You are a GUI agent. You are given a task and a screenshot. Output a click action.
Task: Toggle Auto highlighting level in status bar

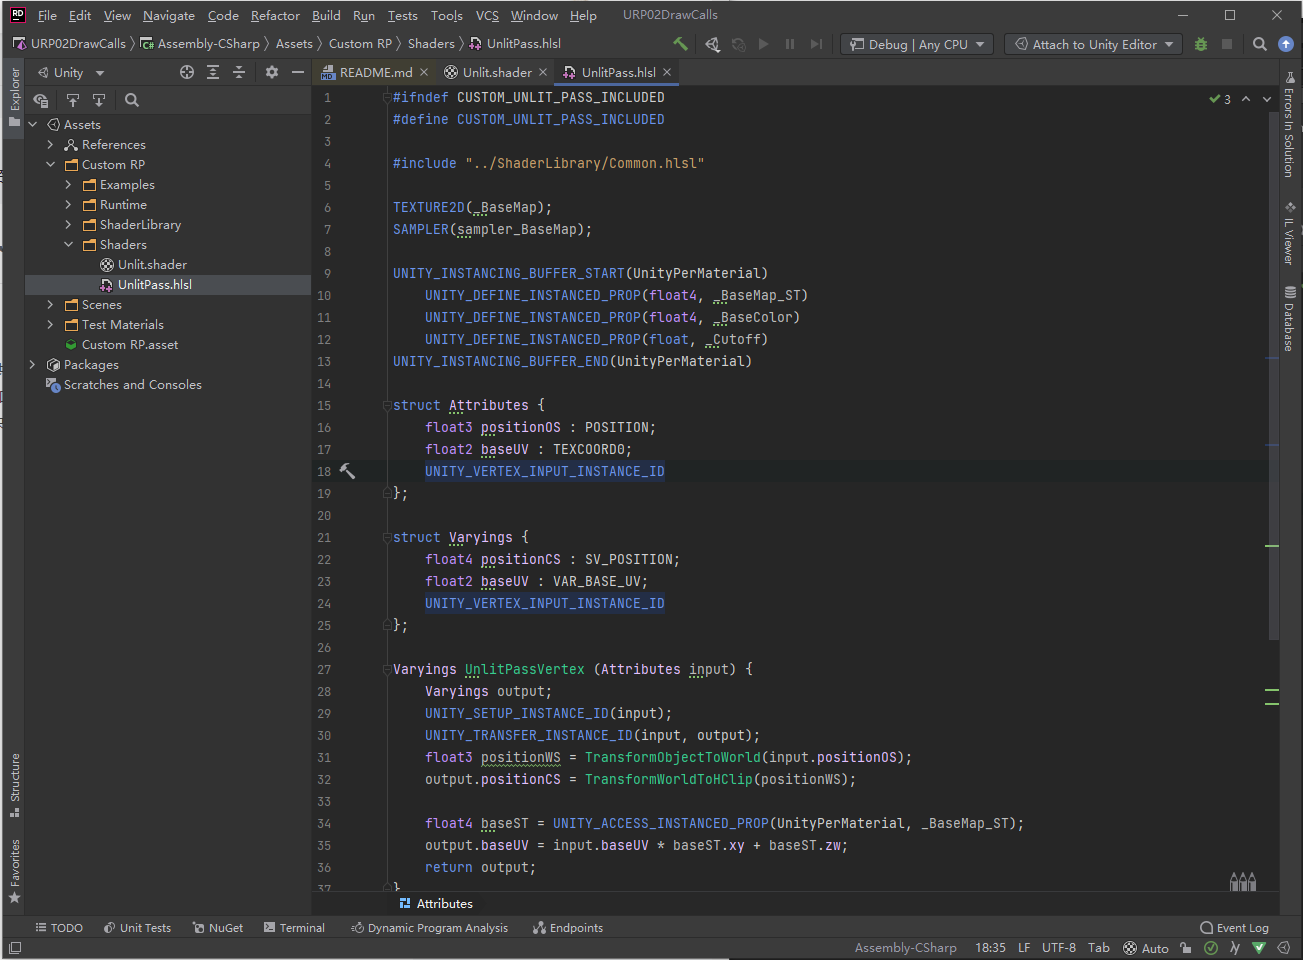(1146, 947)
